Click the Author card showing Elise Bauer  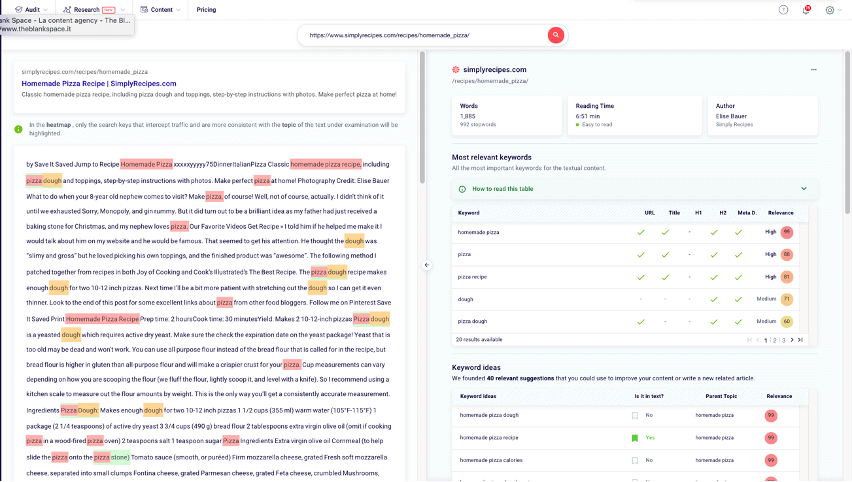click(x=762, y=116)
